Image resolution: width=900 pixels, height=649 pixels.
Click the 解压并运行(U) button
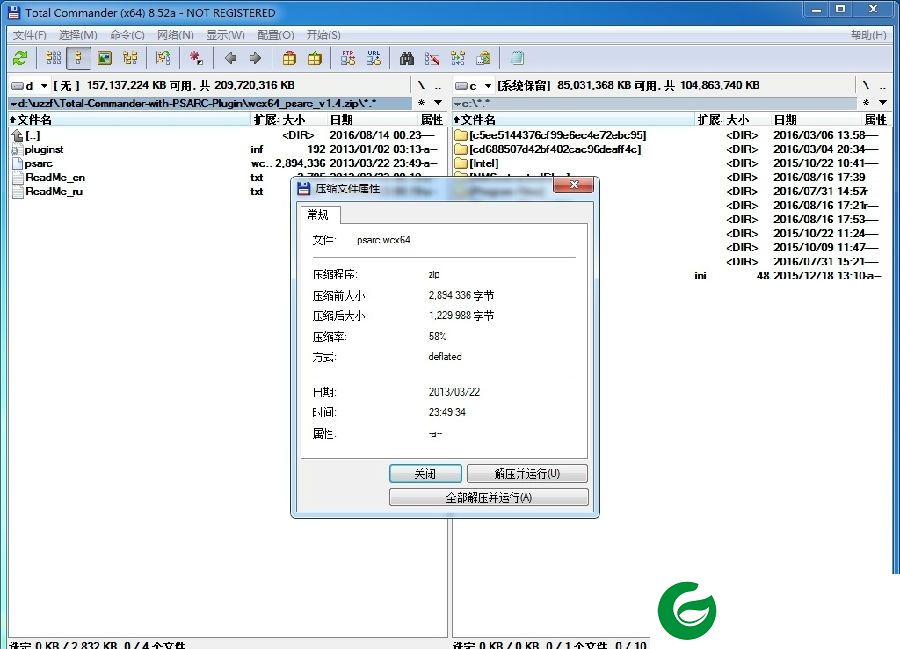click(527, 473)
